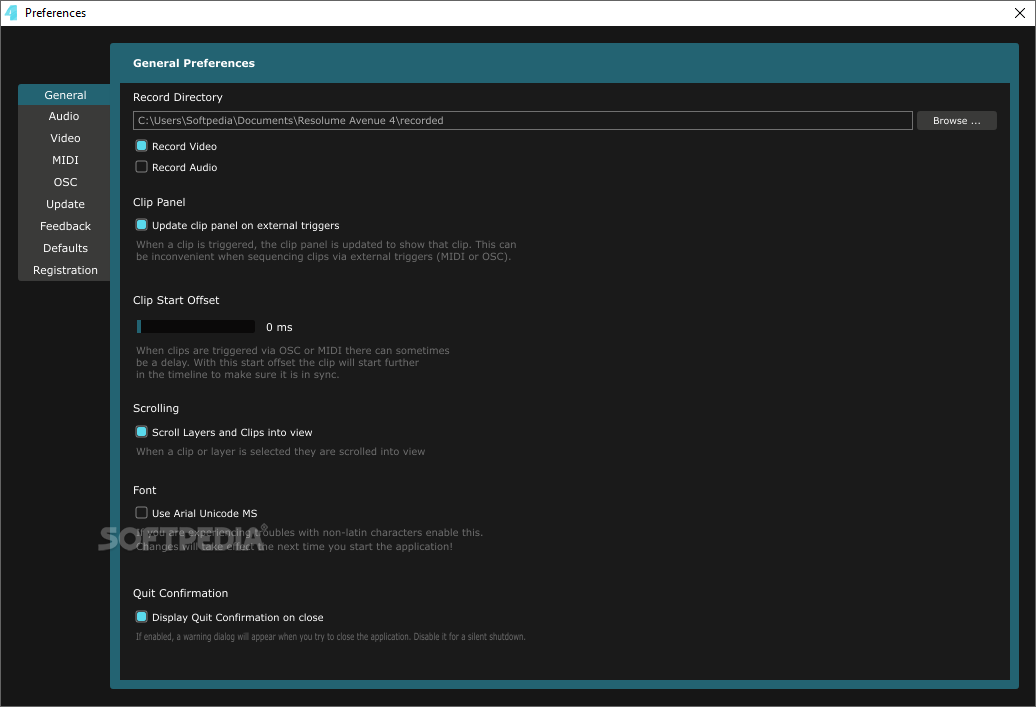Click the Clip Start Offset section label
This screenshot has width=1036, height=707.
(x=176, y=300)
